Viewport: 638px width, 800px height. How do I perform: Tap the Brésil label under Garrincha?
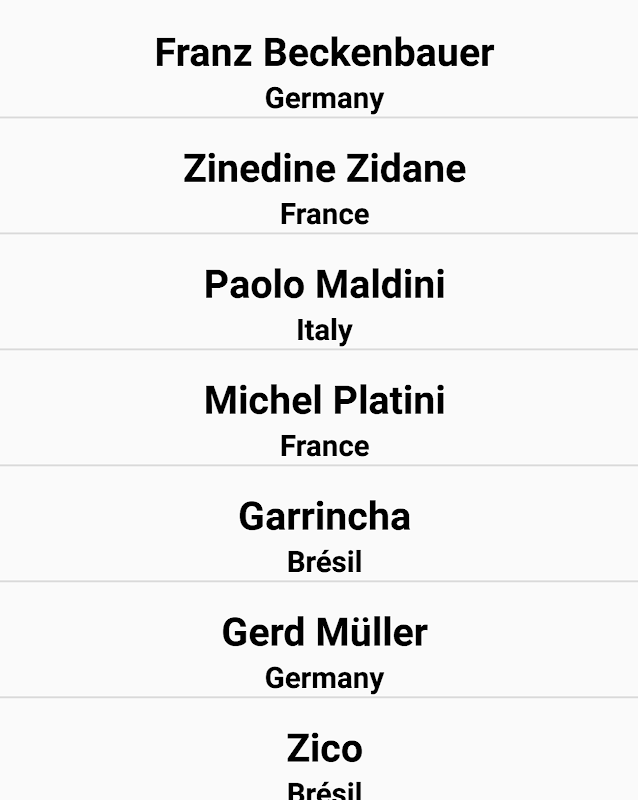pyautogui.click(x=324, y=562)
